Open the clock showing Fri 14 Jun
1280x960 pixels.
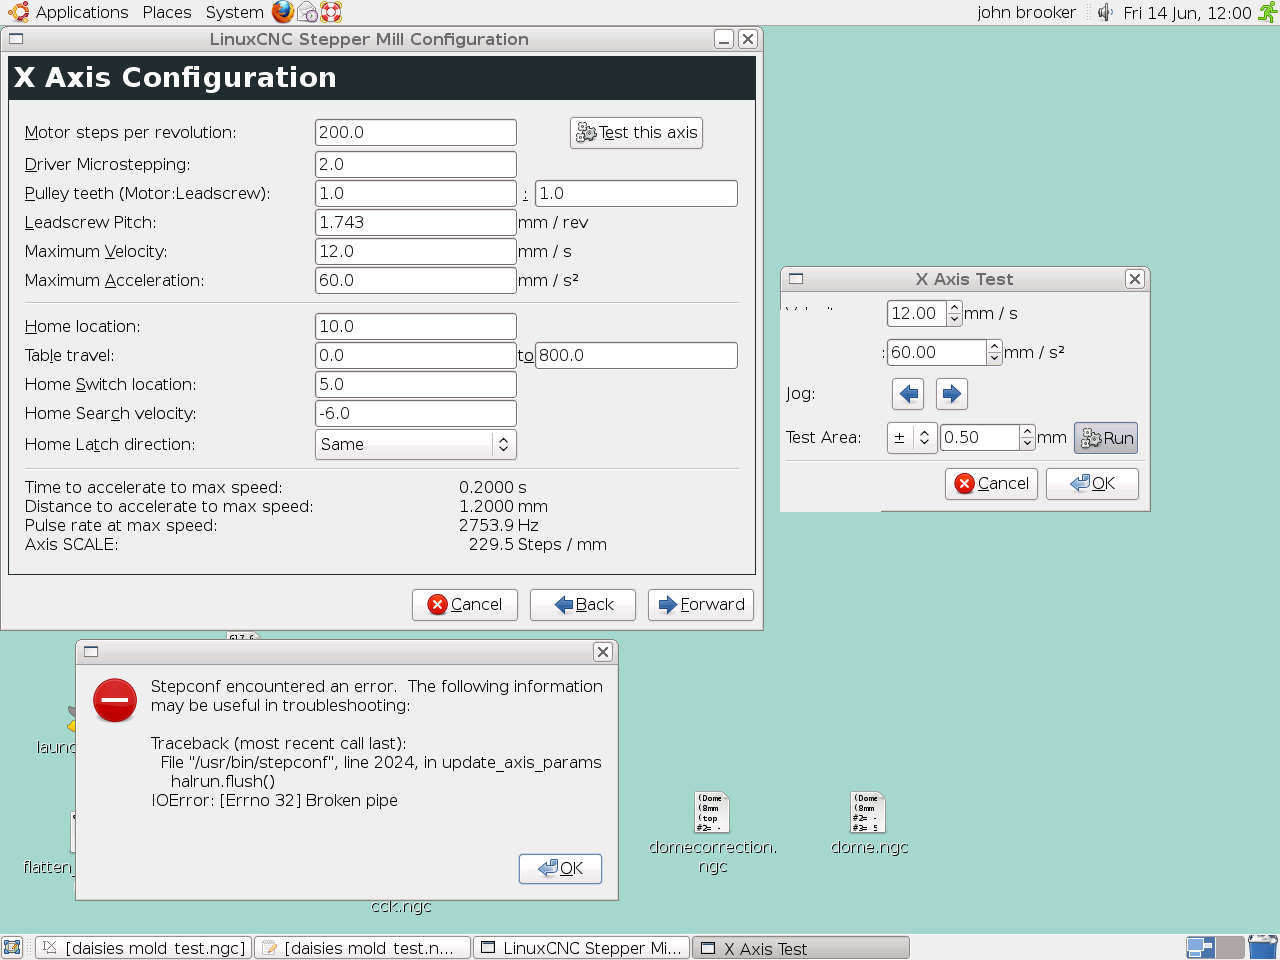pos(1187,12)
